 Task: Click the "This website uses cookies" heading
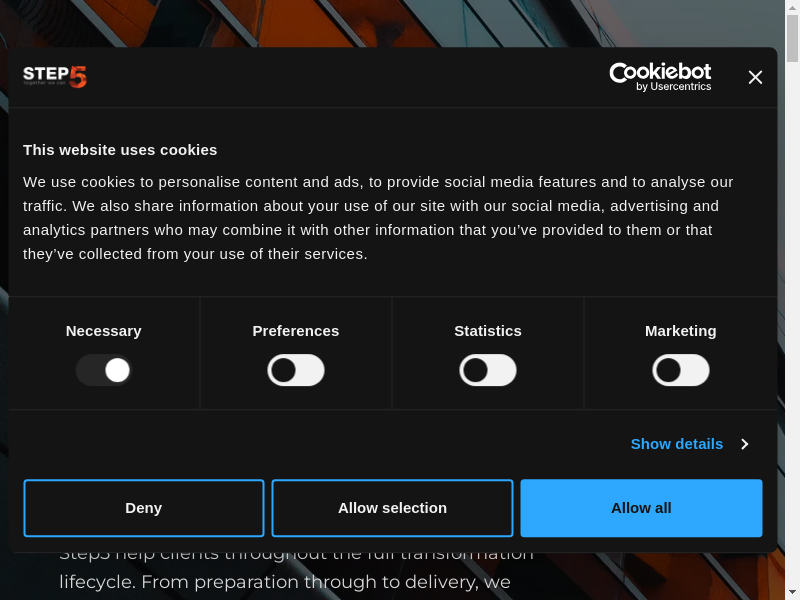point(120,149)
